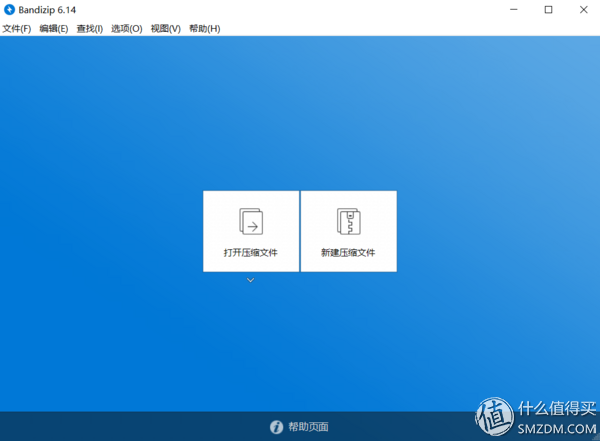Open the 文件(F) menu
The image size is (600, 441).
point(17,29)
